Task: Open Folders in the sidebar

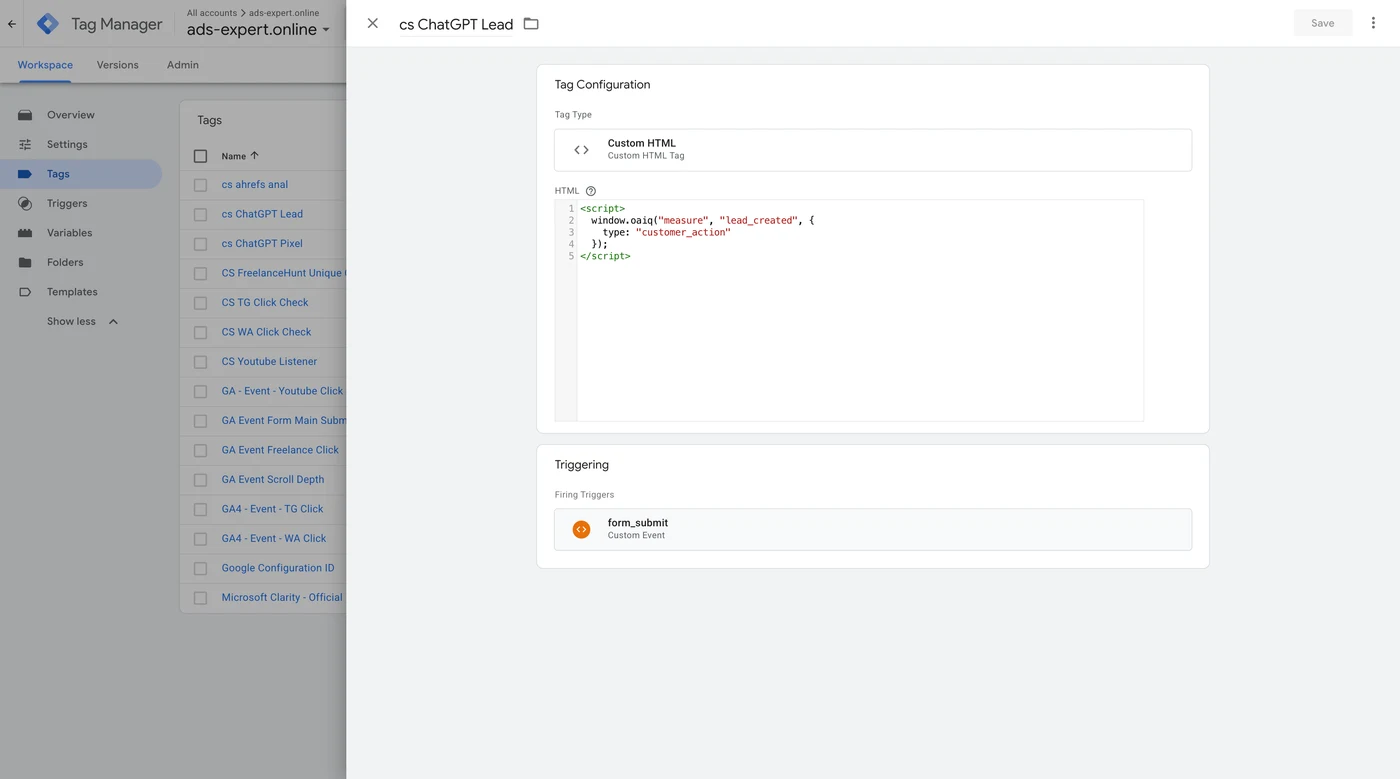Action: tap(65, 262)
